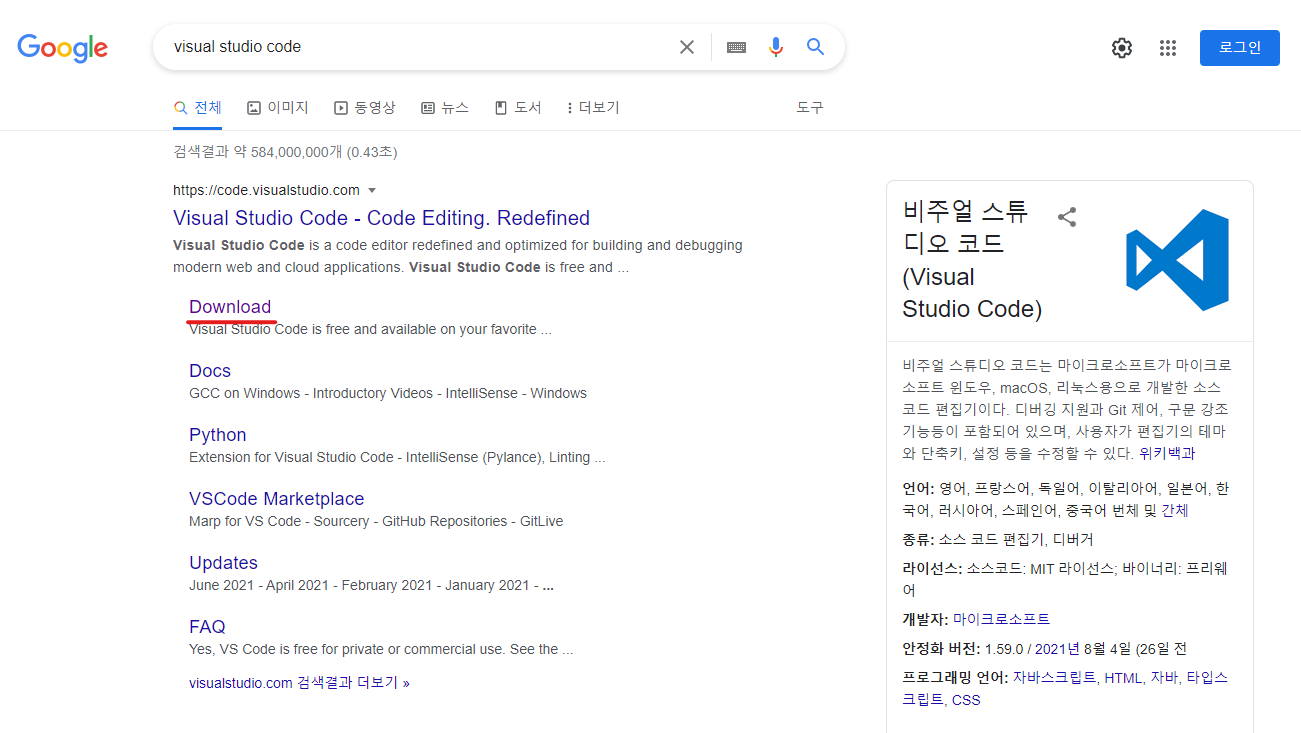Click the 마이크로소프트 developer link

(x=1001, y=619)
